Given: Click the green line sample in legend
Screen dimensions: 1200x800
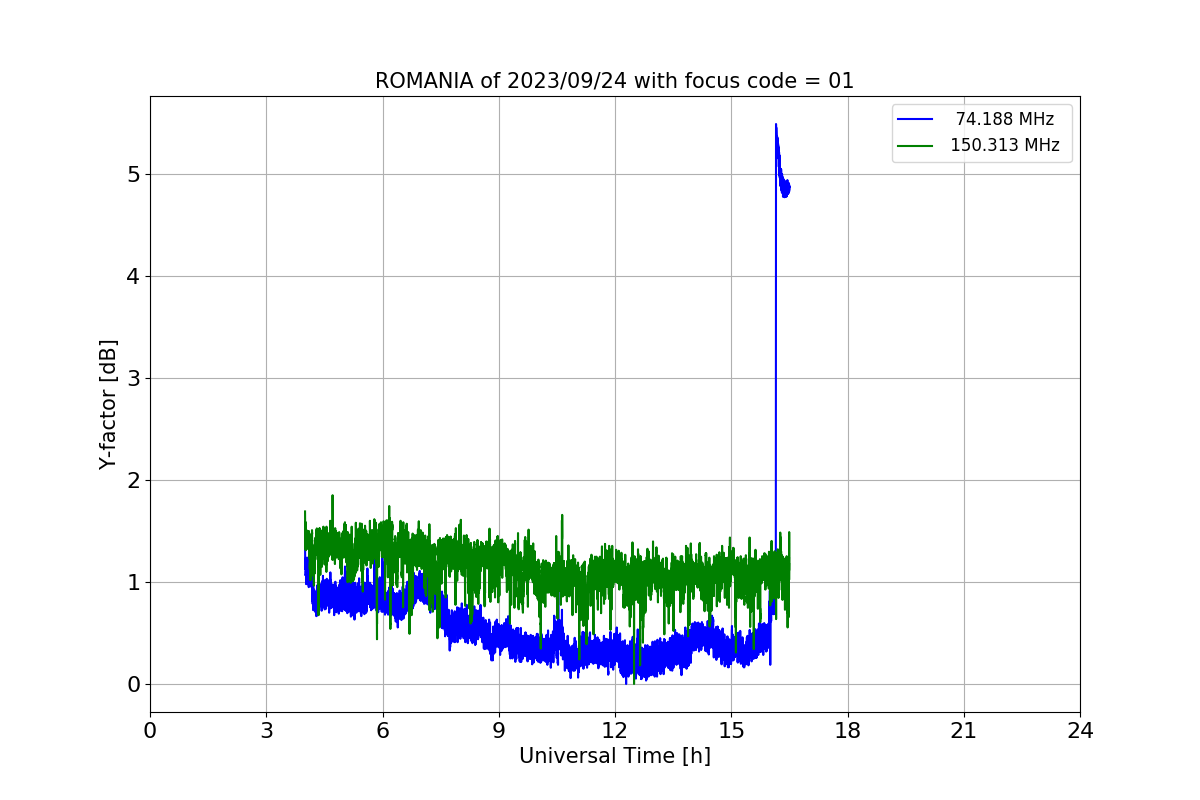Looking at the screenshot, I should tap(915, 146).
